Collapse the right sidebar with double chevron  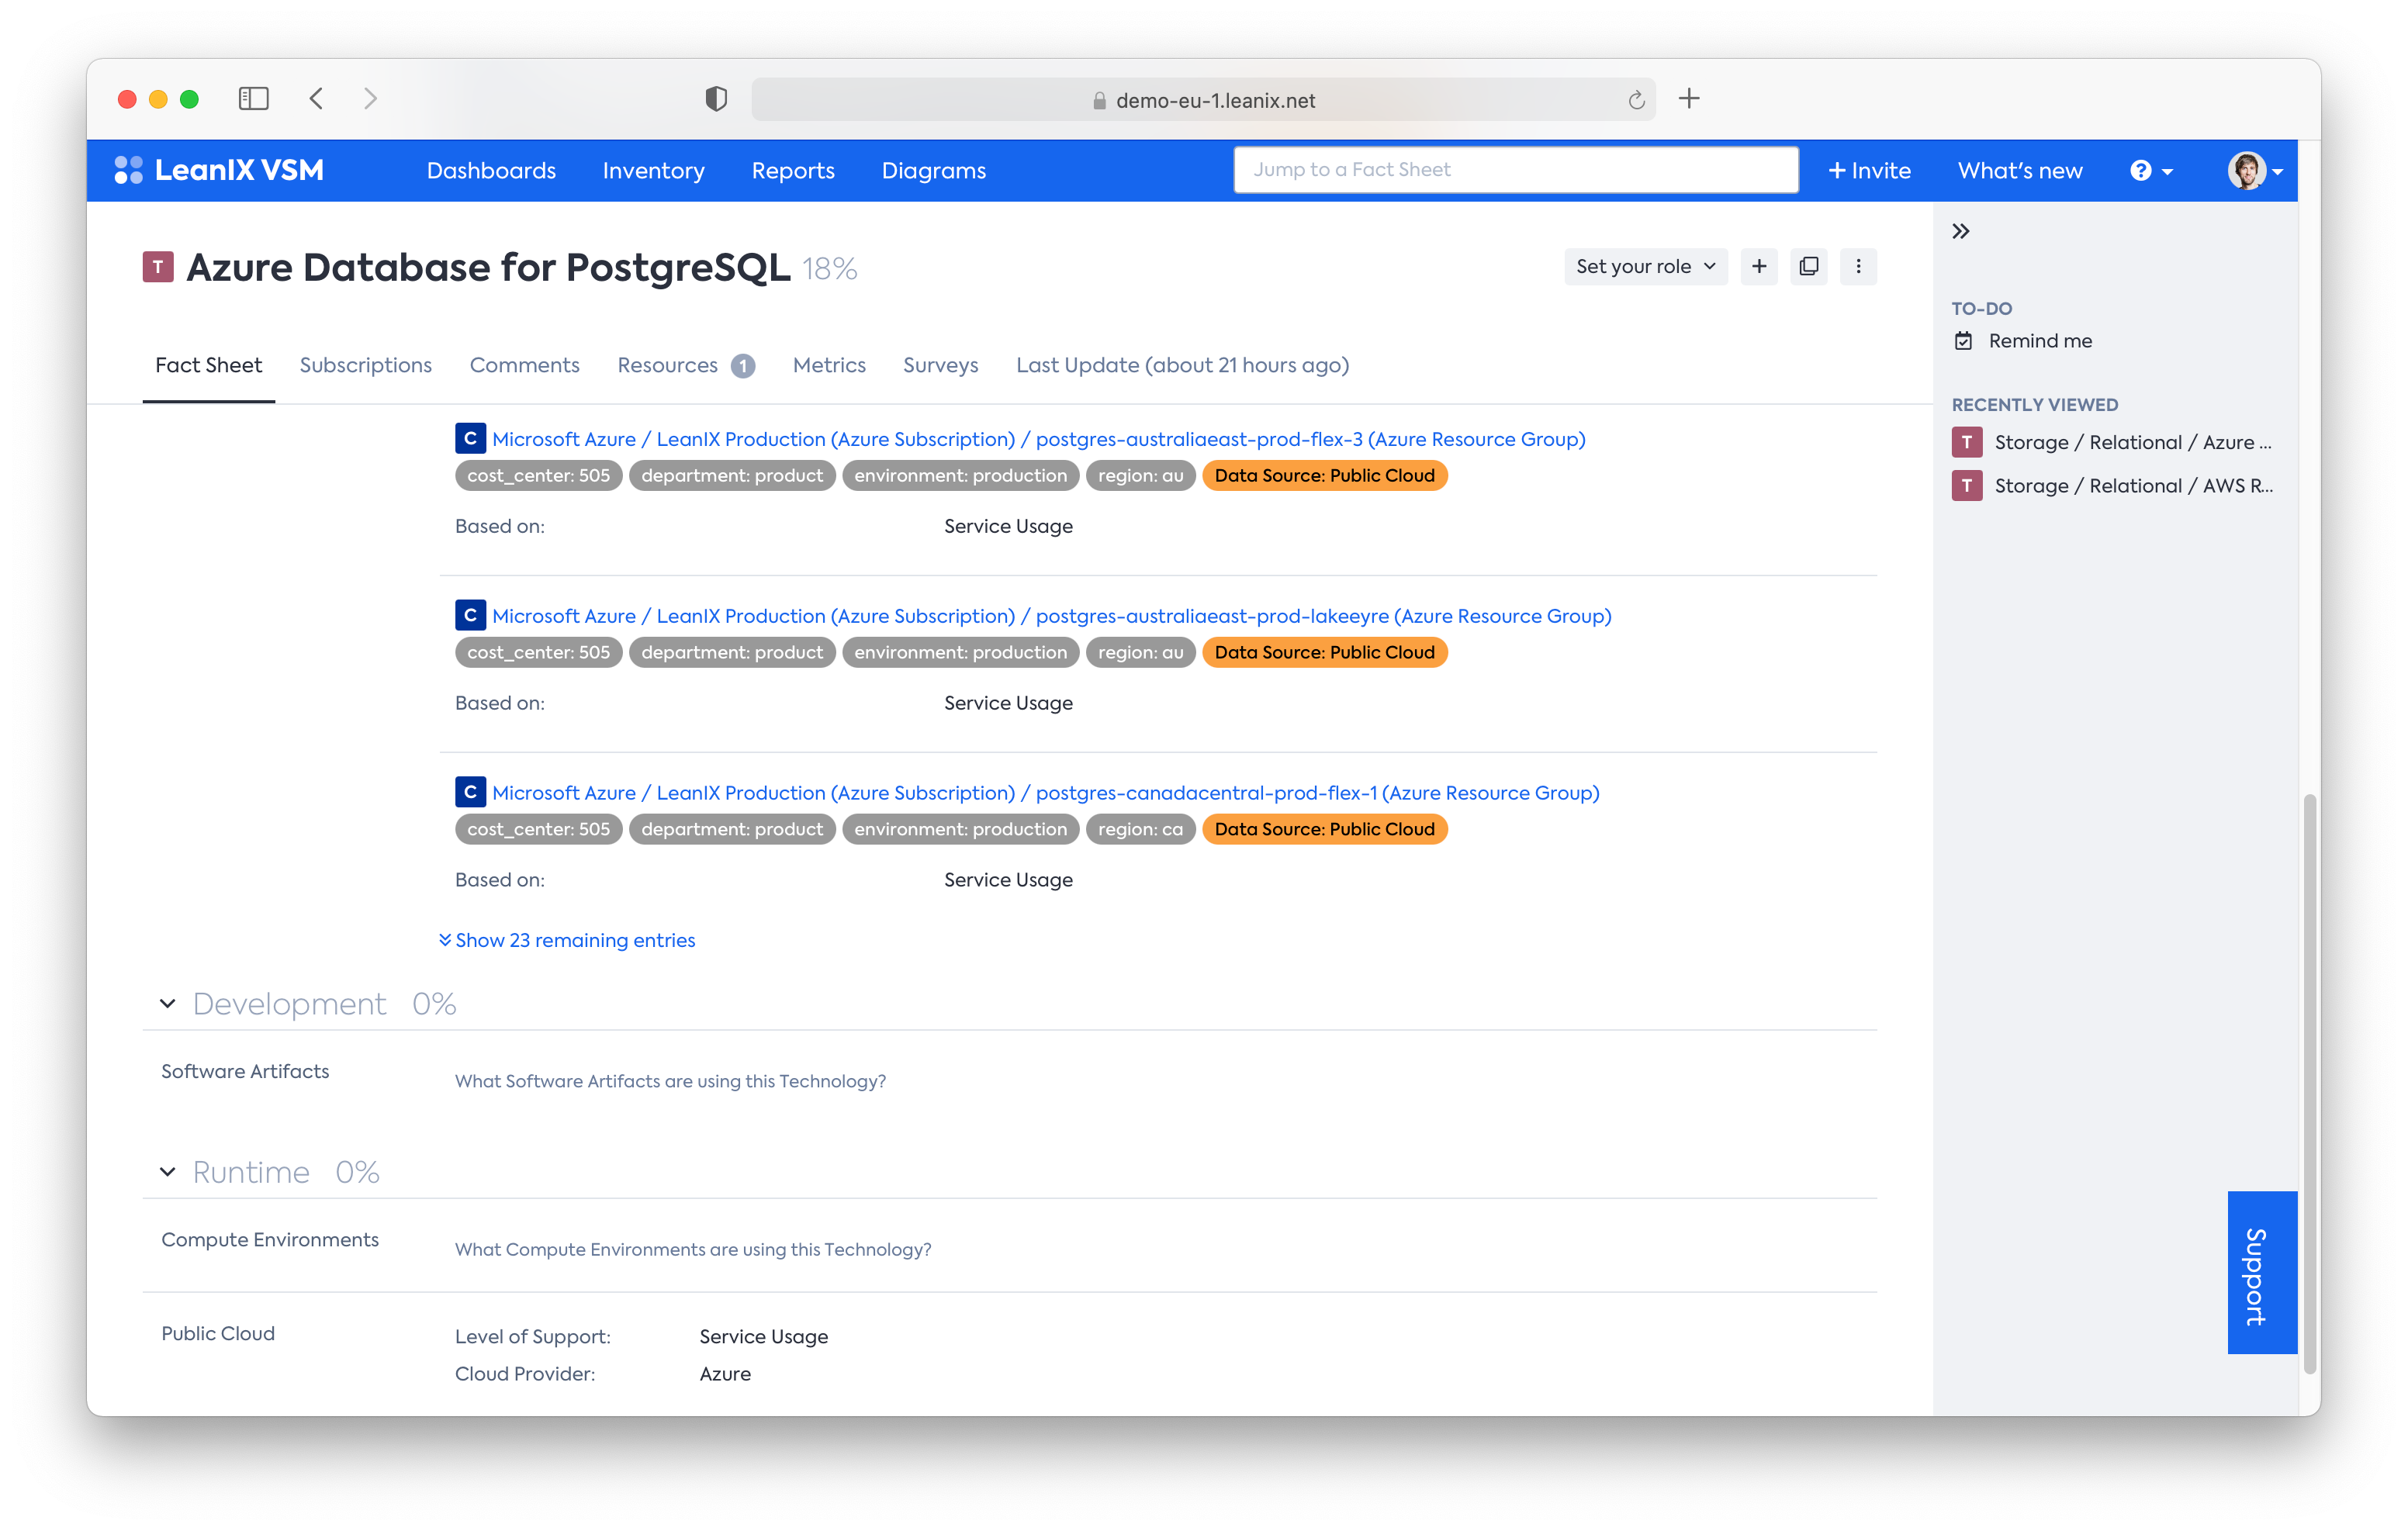coord(1961,232)
